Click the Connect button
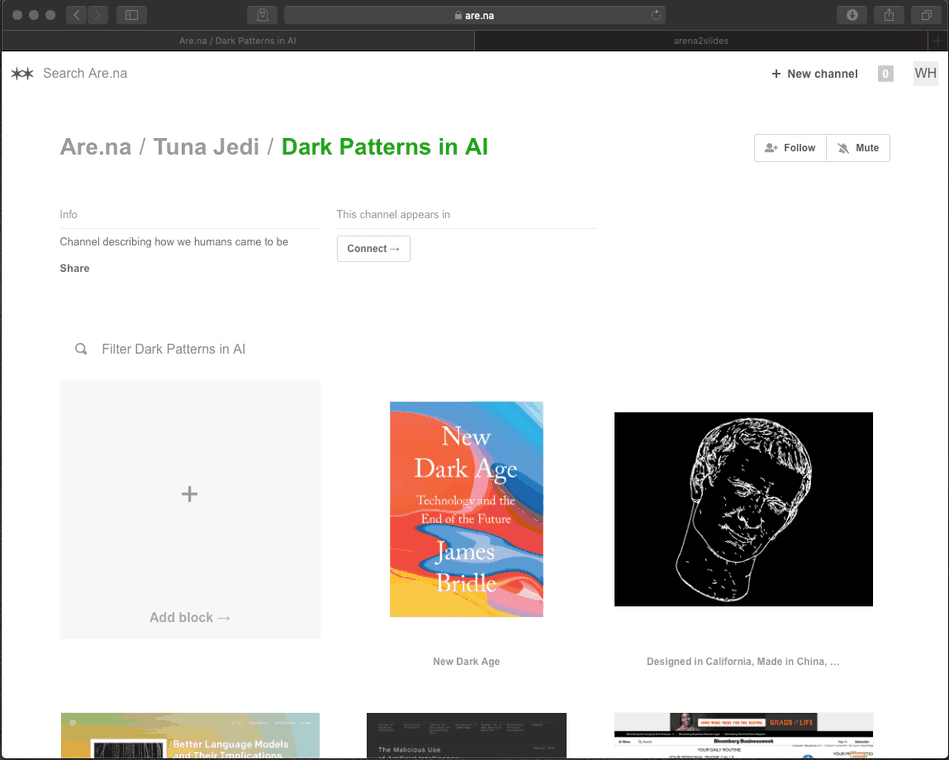The width and height of the screenshot is (949, 760). coord(373,249)
